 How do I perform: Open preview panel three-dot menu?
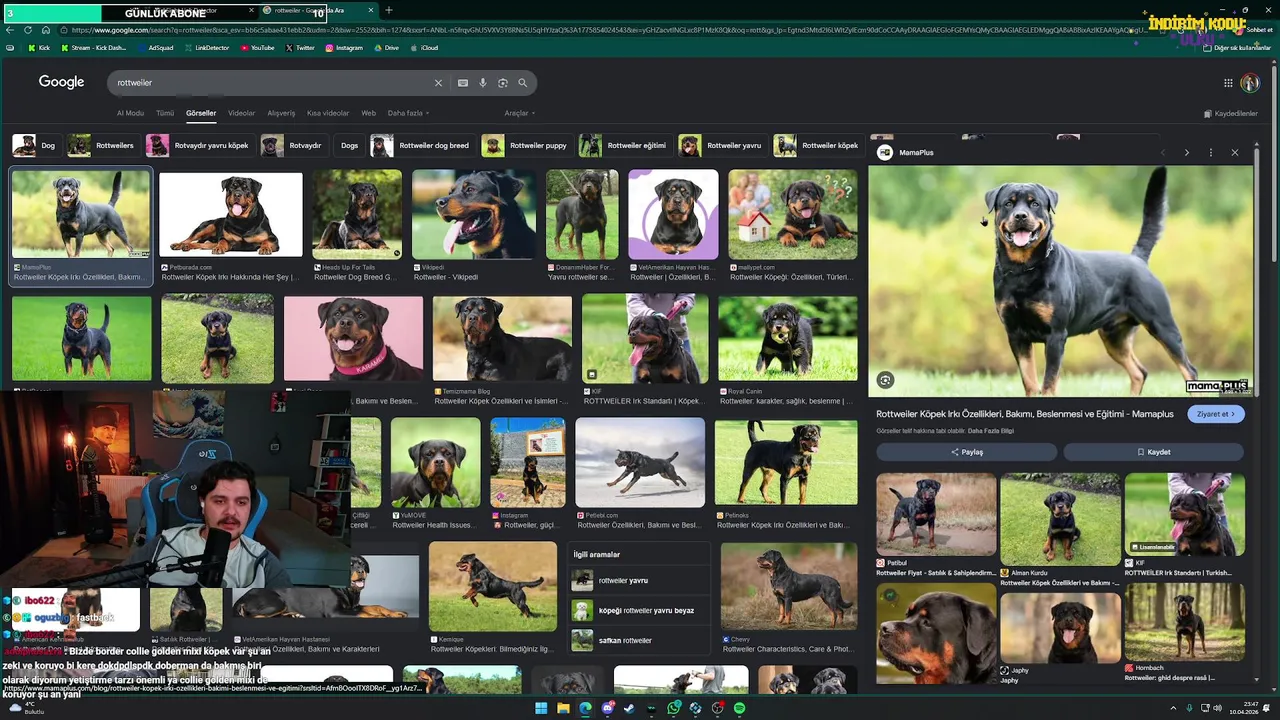click(1211, 153)
